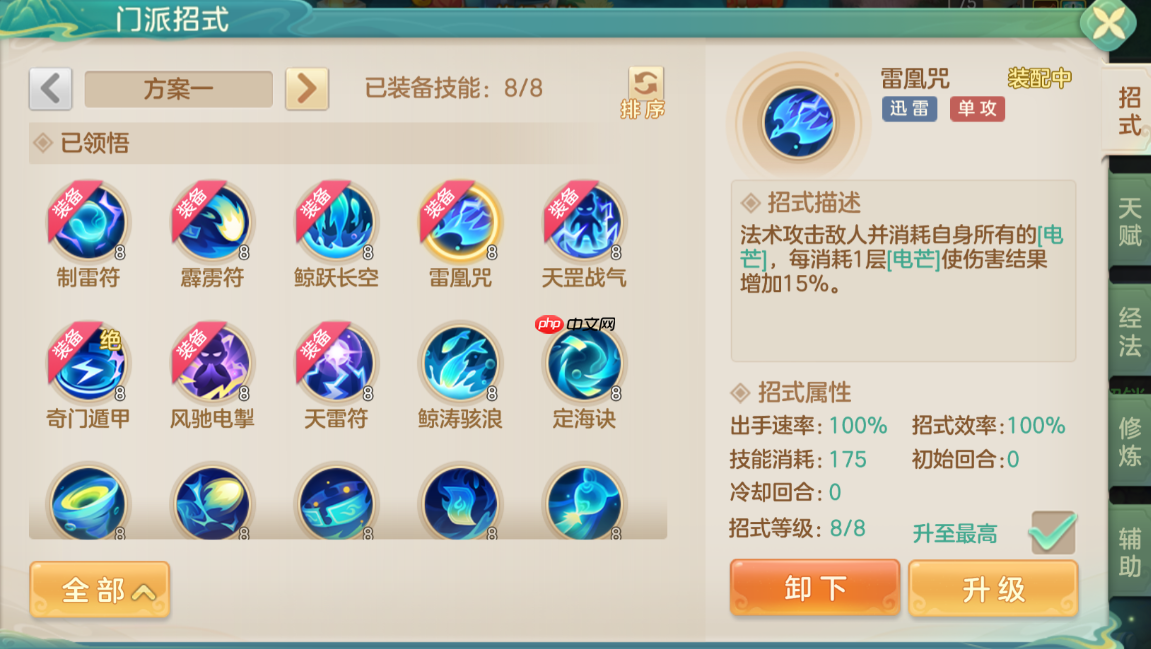Image resolution: width=1151 pixels, height=649 pixels.
Task: Select the 制雷符 skill icon
Action: pyautogui.click(x=89, y=222)
